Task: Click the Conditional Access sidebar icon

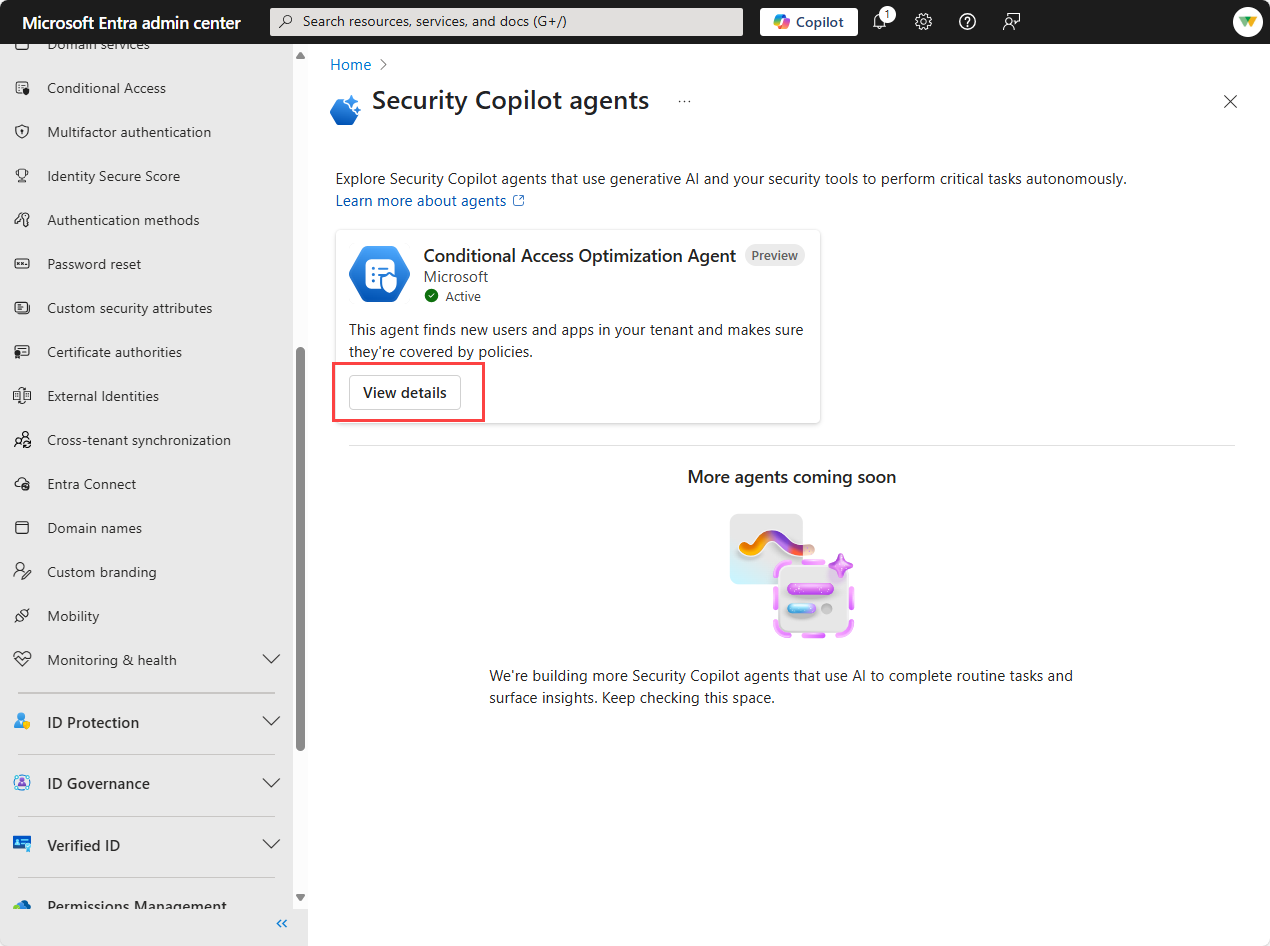Action: 22,88
